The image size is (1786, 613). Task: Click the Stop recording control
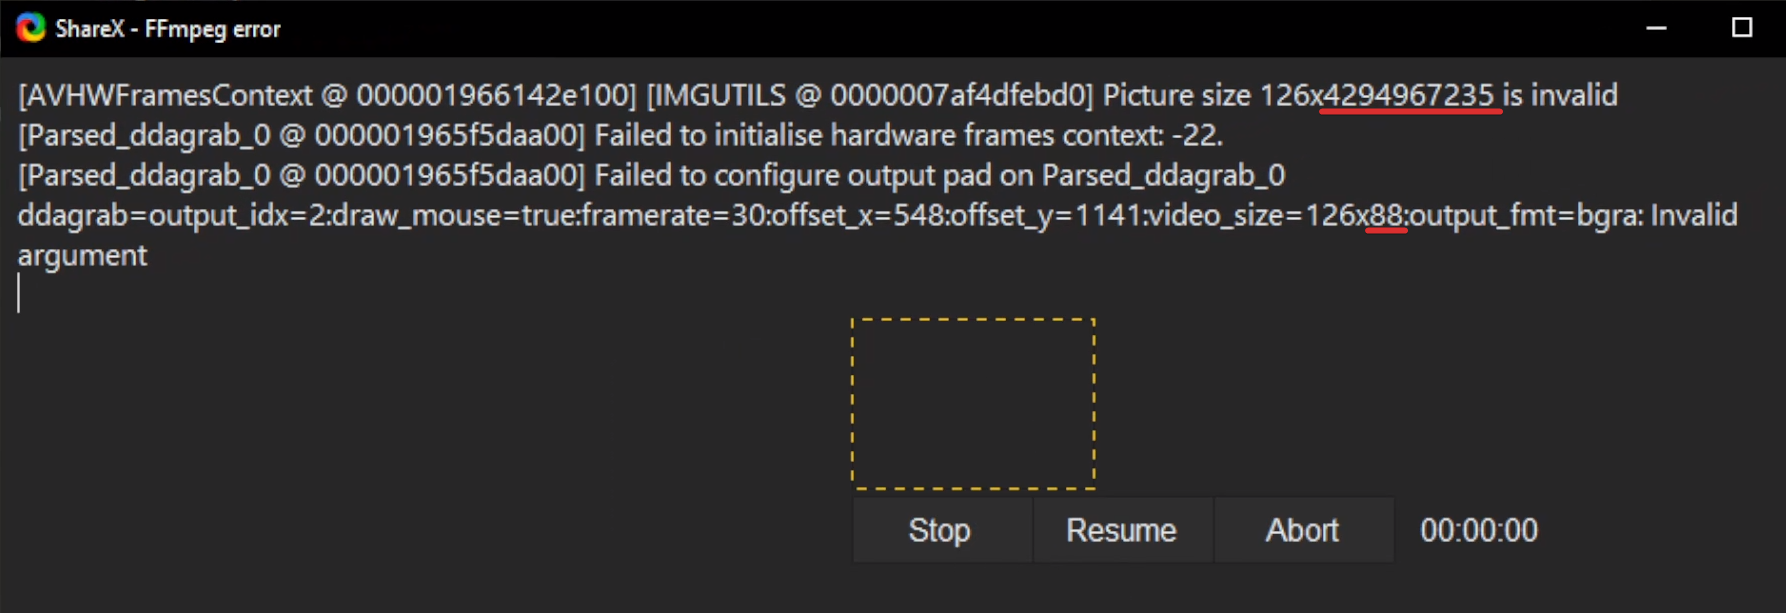tap(940, 530)
